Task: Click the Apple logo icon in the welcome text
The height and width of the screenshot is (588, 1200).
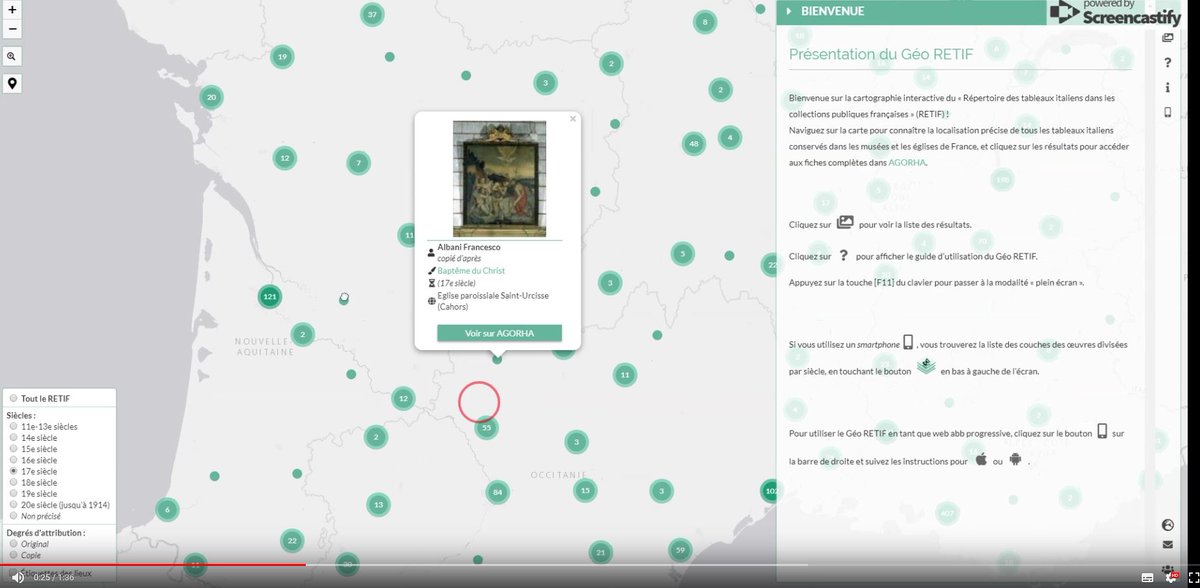Action: pos(981,460)
